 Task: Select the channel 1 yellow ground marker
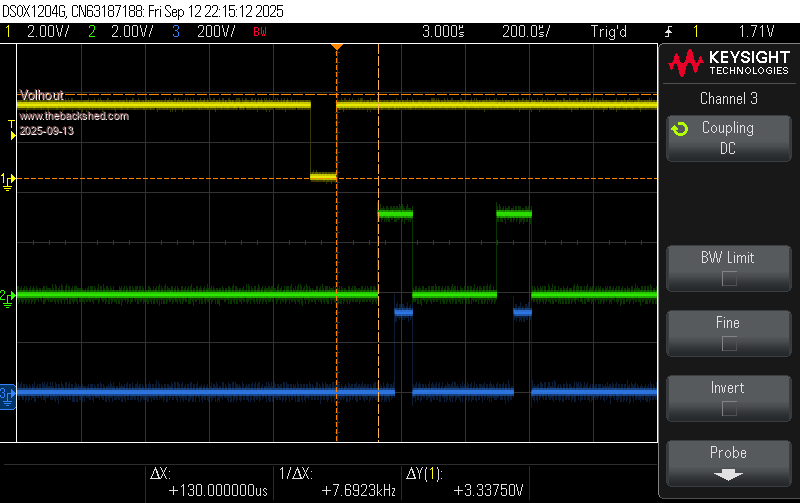pos(8,180)
